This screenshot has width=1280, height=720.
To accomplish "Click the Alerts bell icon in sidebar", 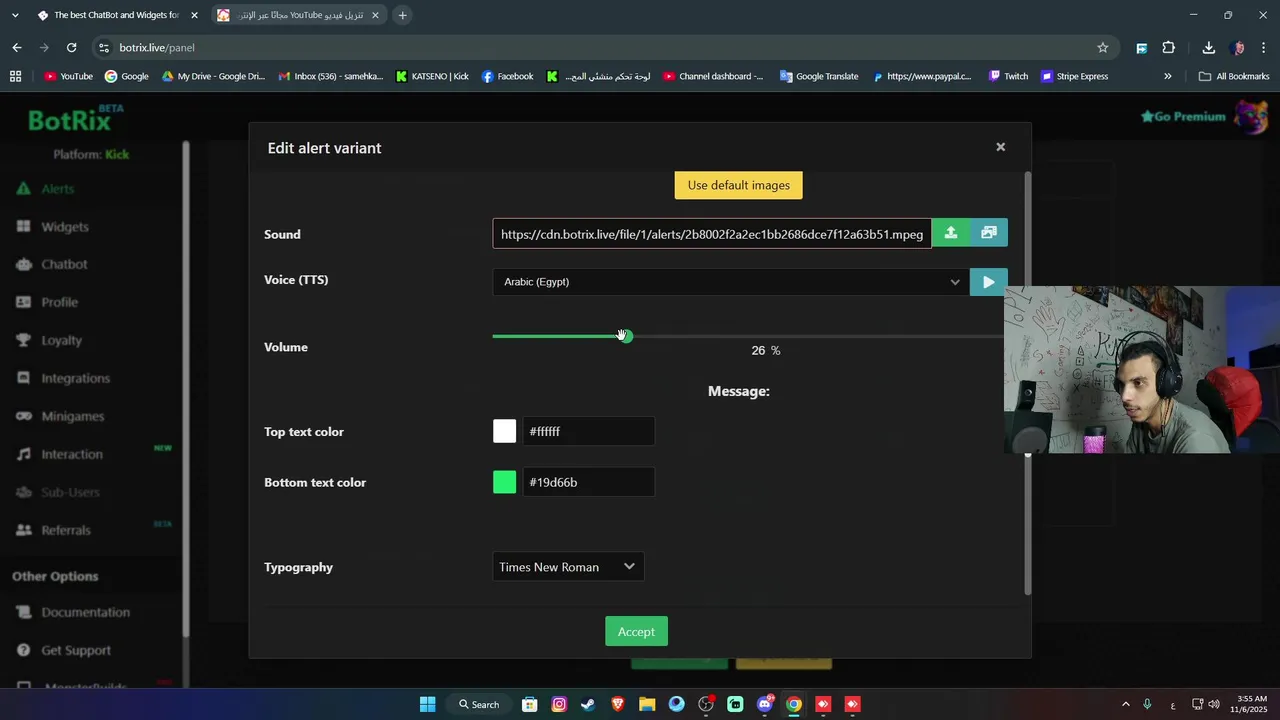I will pyautogui.click(x=23, y=189).
